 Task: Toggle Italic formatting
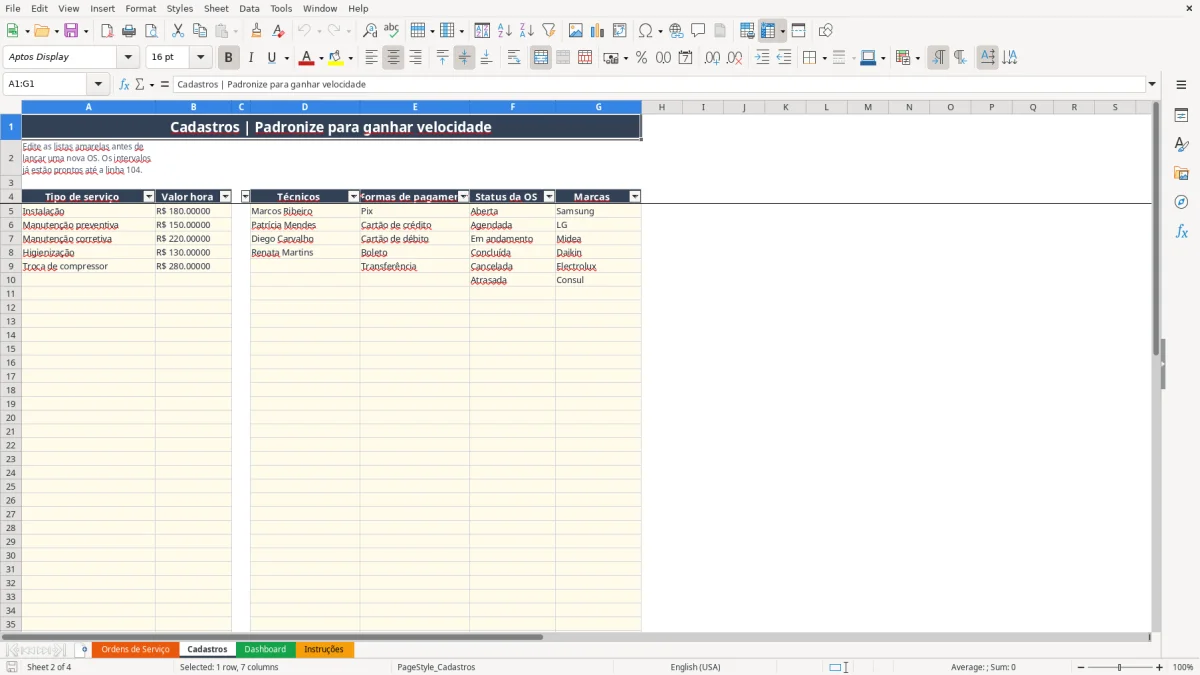click(251, 58)
